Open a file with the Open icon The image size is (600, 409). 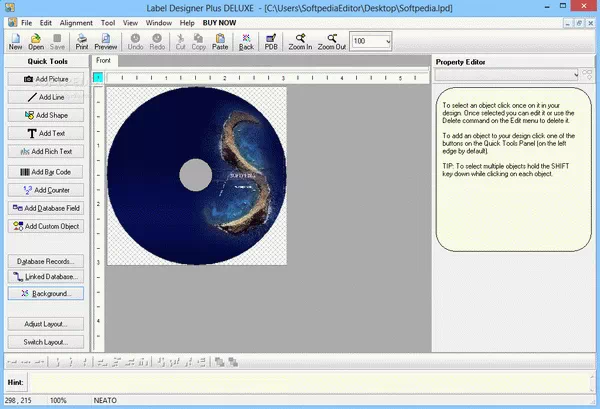click(x=36, y=40)
